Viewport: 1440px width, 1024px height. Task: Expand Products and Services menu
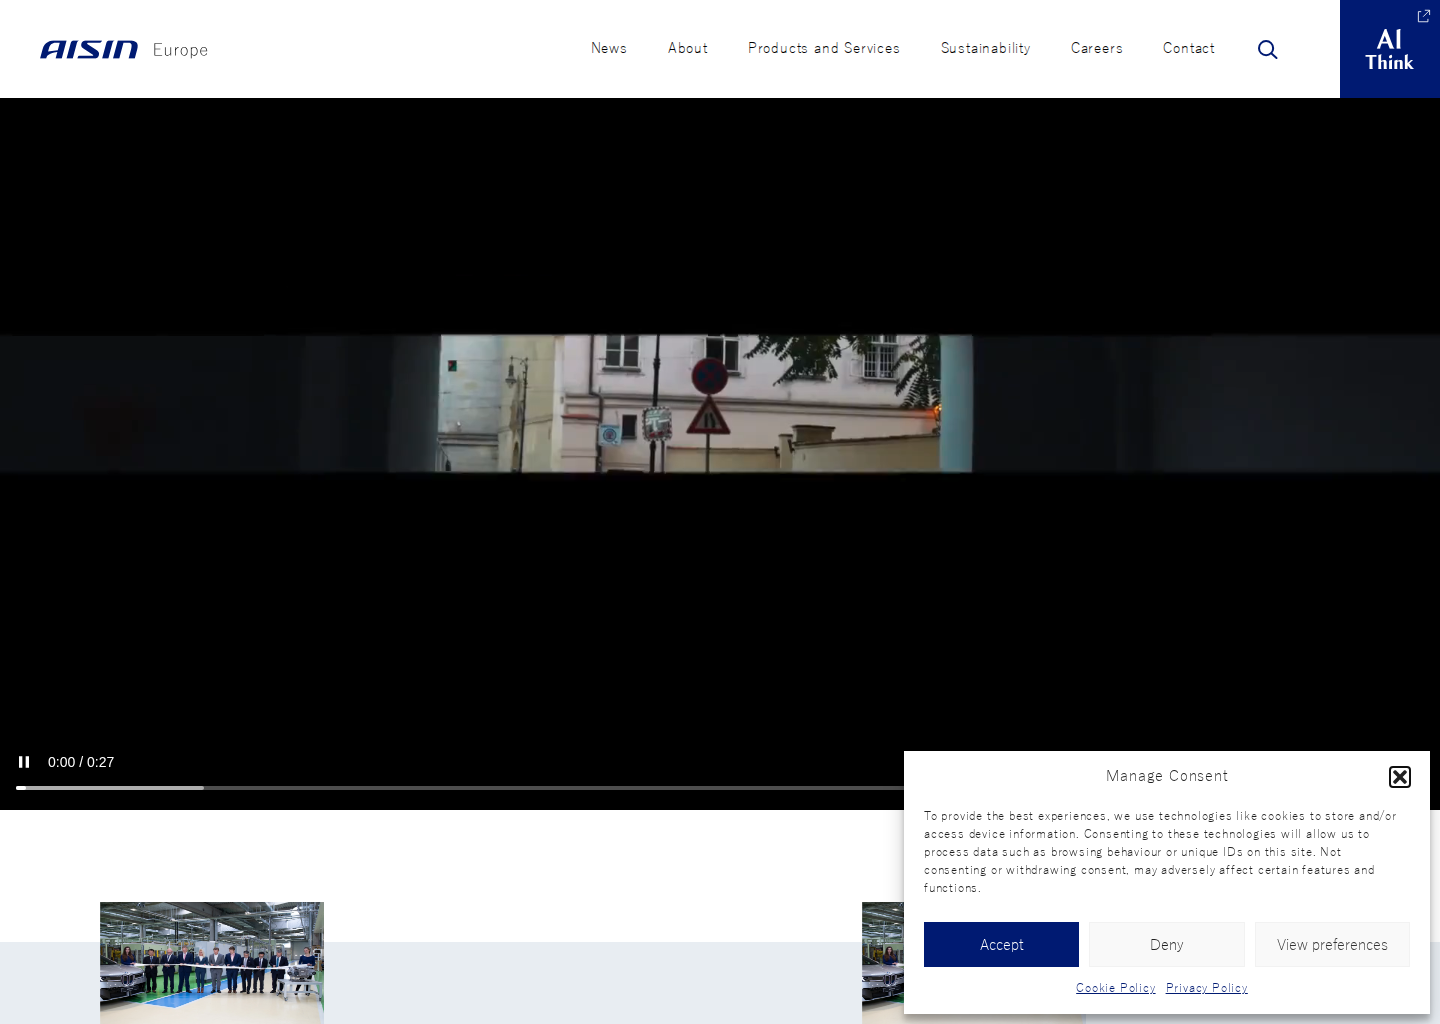(824, 48)
